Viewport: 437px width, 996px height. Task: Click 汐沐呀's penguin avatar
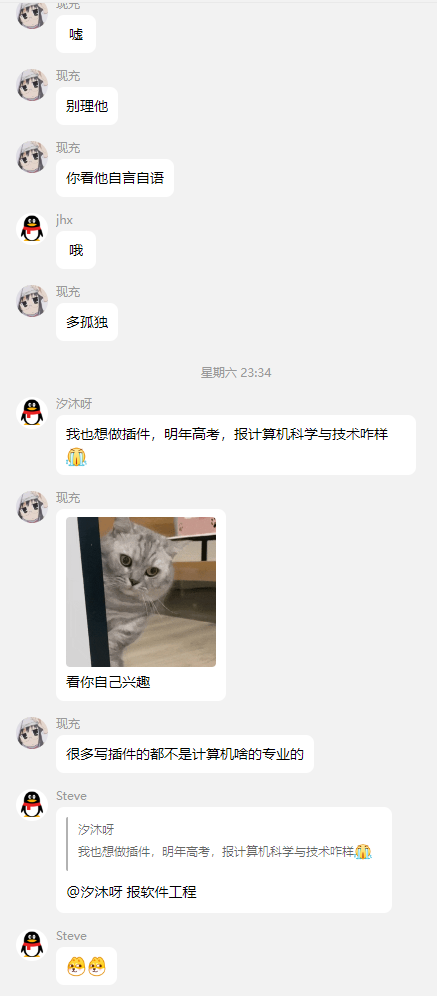pyautogui.click(x=32, y=413)
